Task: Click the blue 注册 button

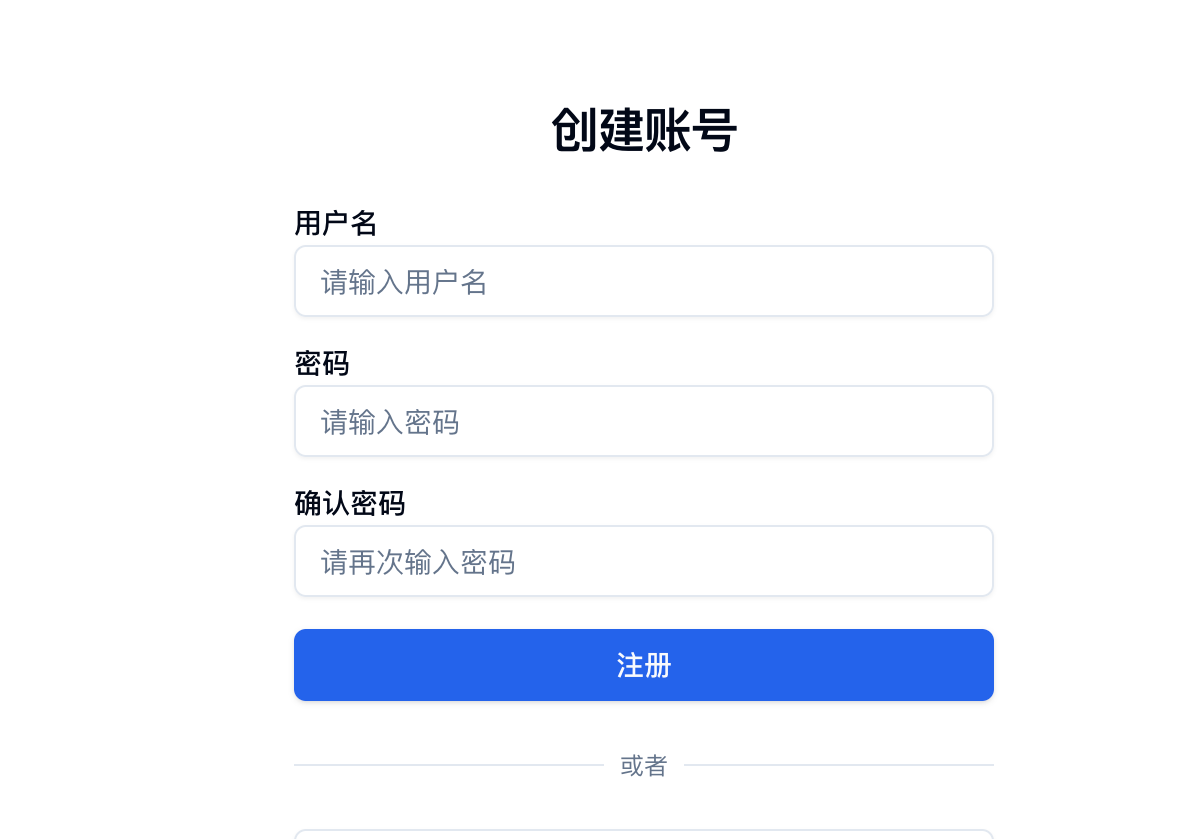Action: [x=644, y=665]
